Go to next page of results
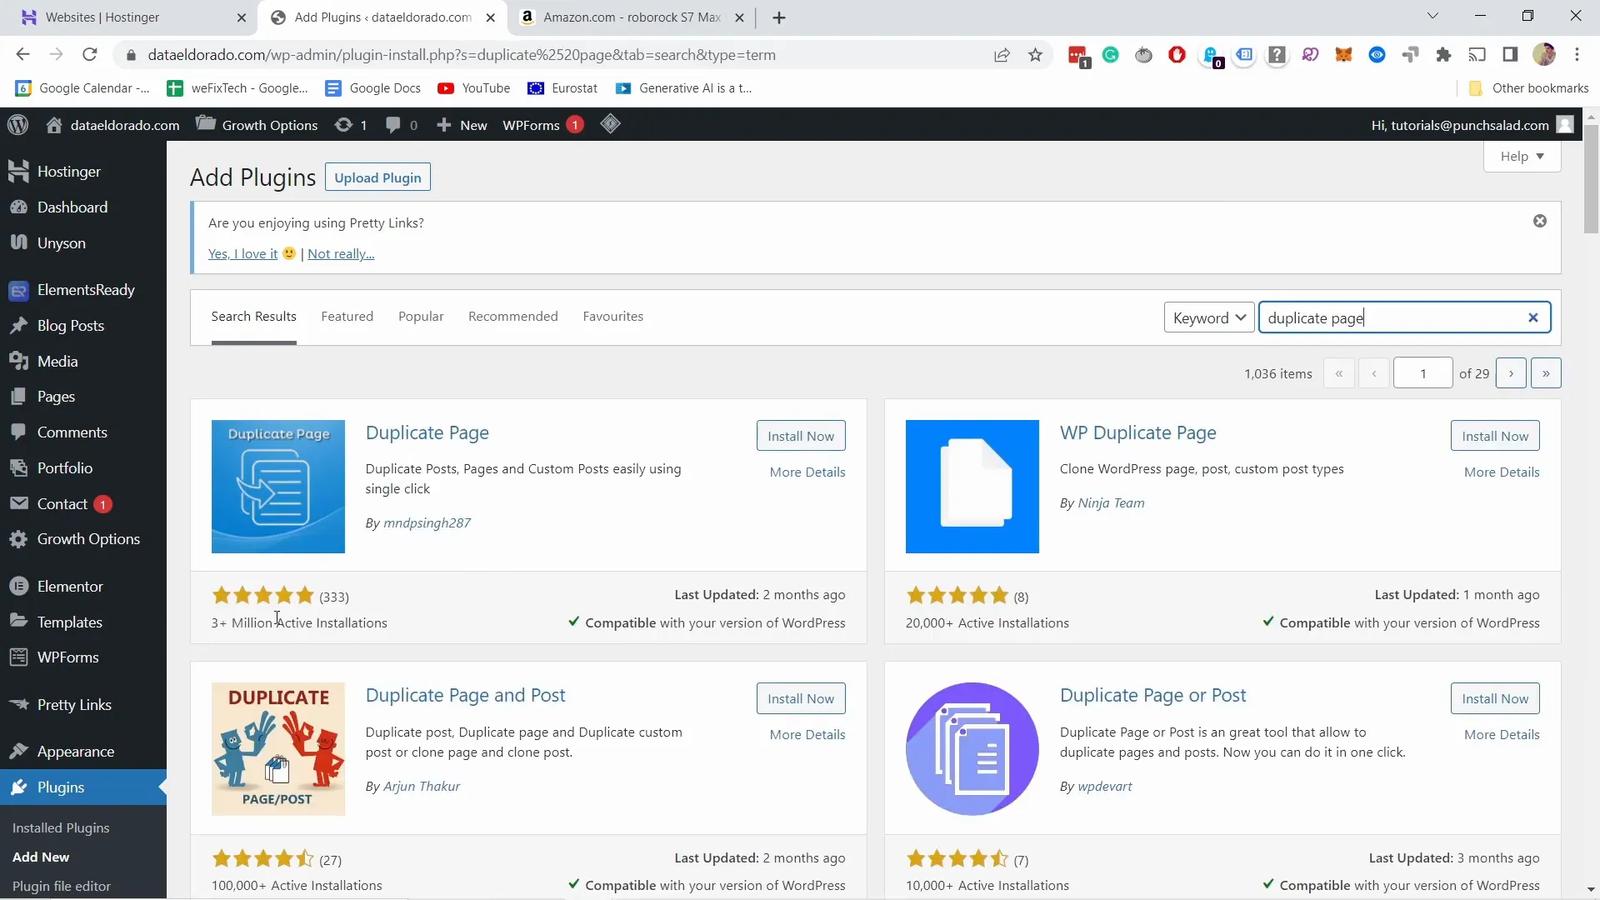 click(x=1511, y=373)
